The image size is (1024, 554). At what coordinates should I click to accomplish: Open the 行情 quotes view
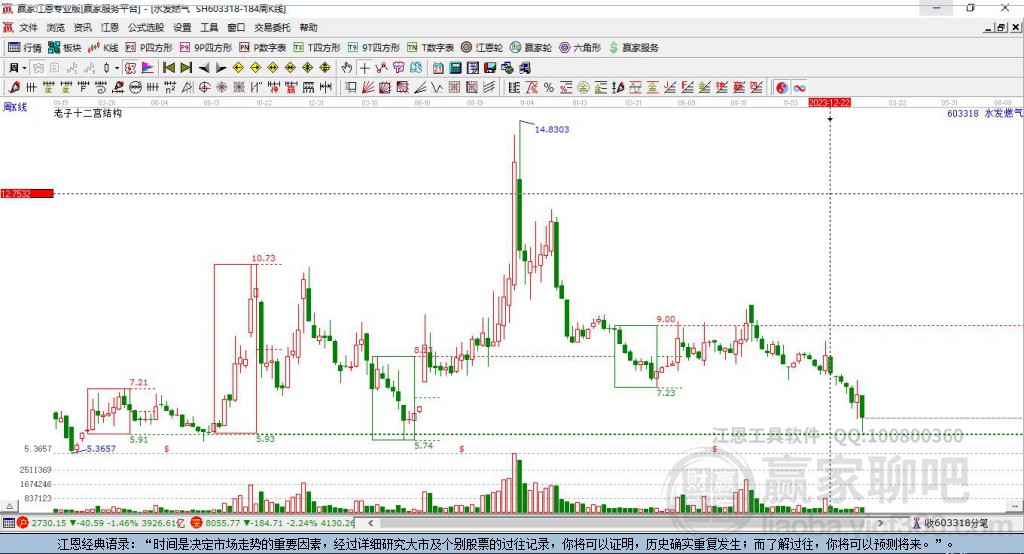point(24,48)
